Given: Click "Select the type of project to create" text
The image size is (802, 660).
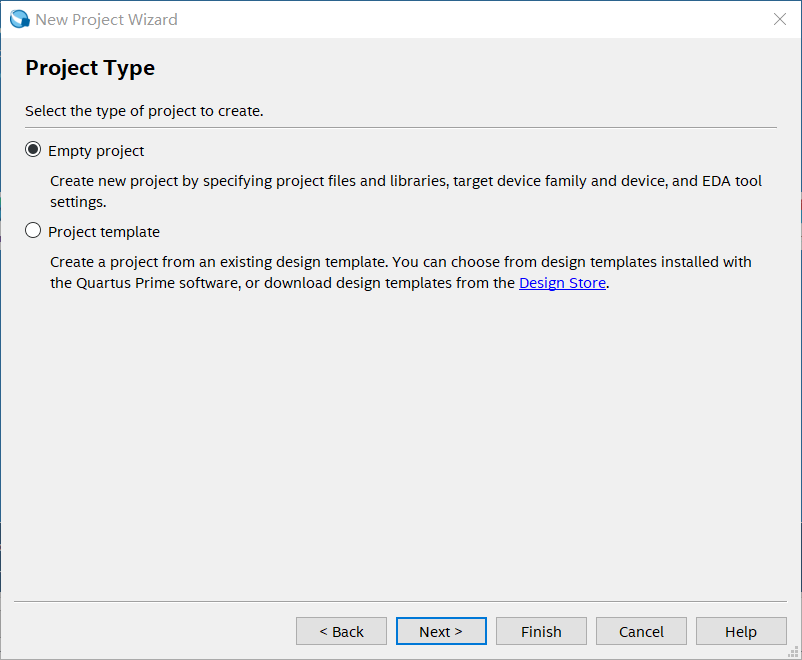Looking at the screenshot, I should coord(144,111).
